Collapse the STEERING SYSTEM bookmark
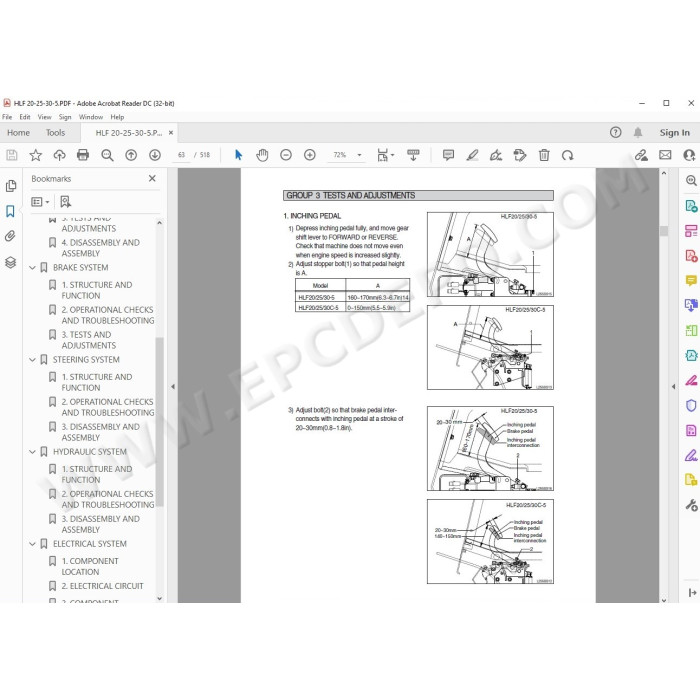The image size is (700, 700). 32,359
